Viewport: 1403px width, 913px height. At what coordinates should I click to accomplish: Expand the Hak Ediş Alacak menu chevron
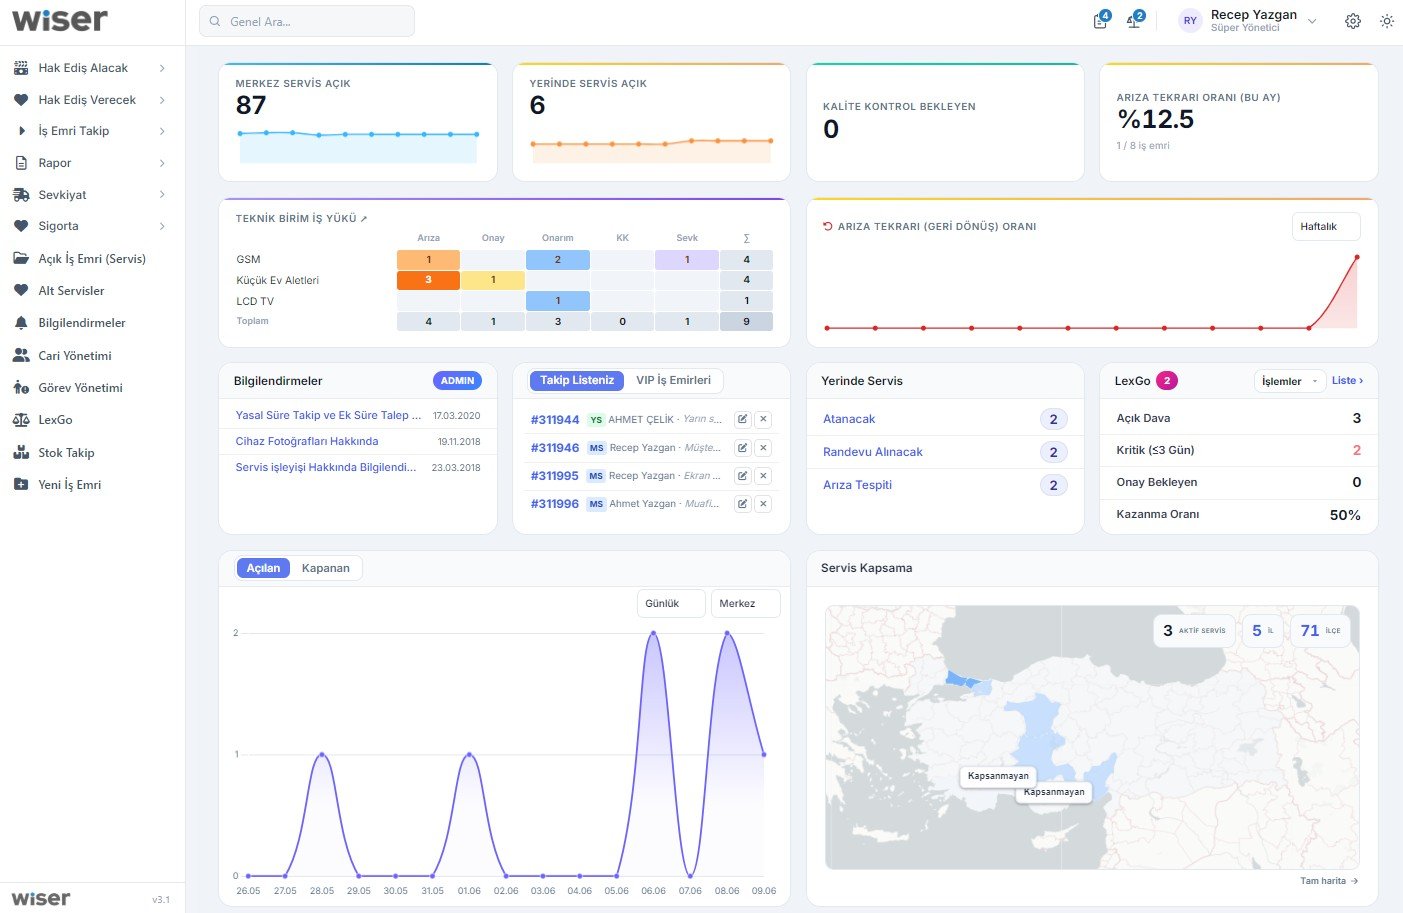tap(162, 68)
